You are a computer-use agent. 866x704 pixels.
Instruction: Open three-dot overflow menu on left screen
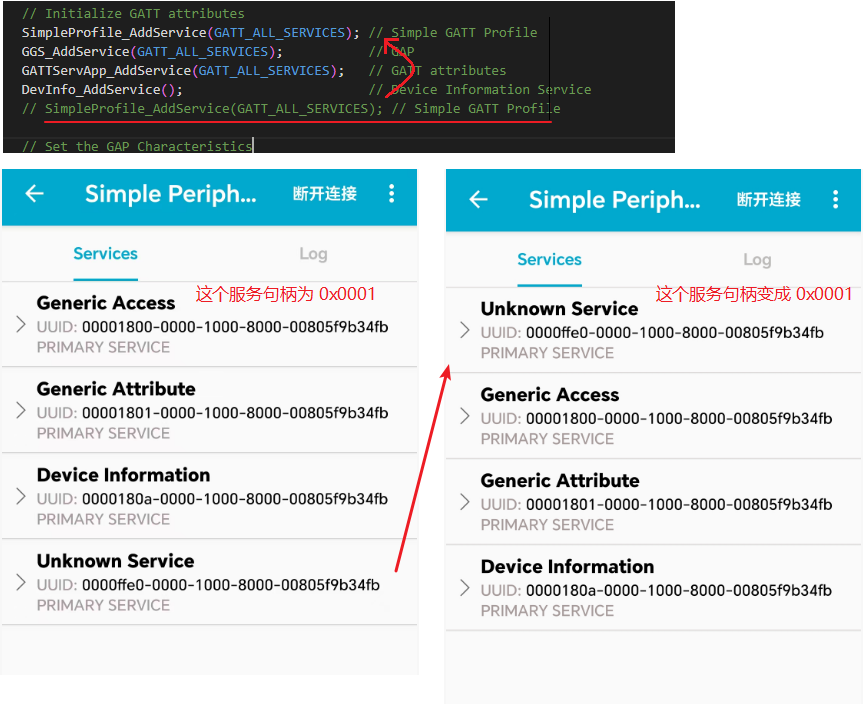tap(391, 194)
